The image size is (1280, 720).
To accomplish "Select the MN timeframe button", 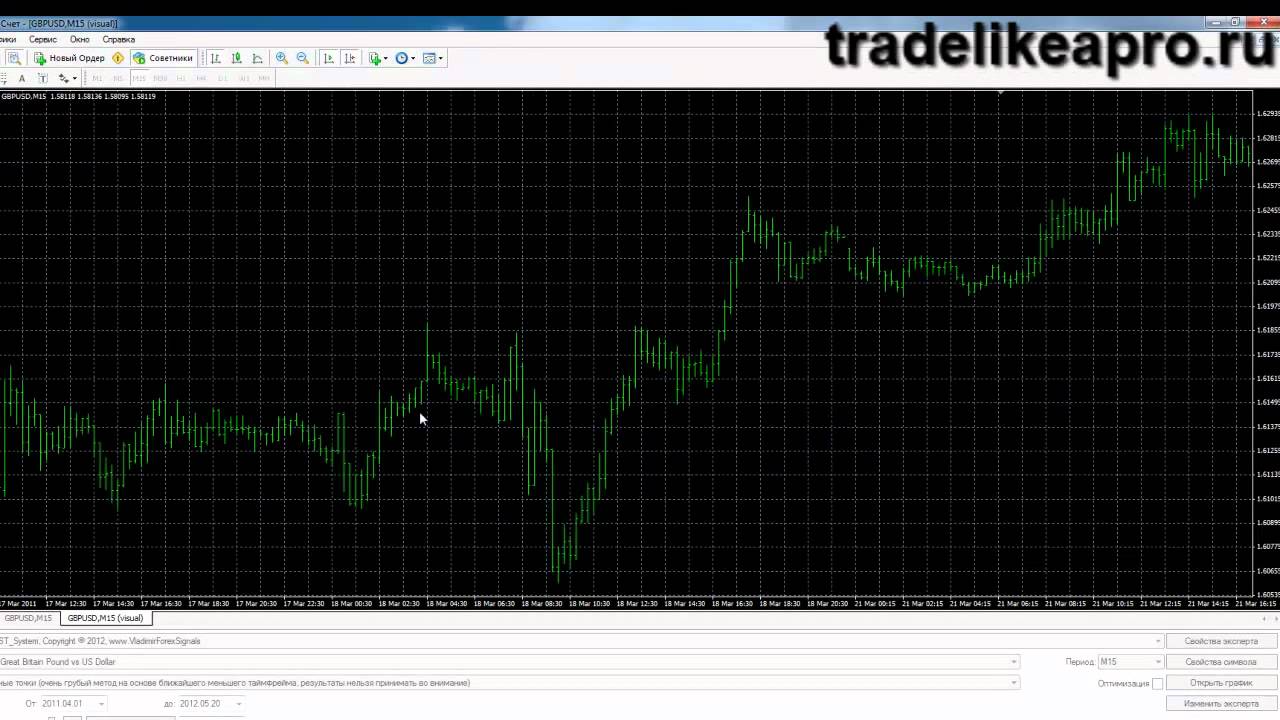I will pyautogui.click(x=265, y=78).
